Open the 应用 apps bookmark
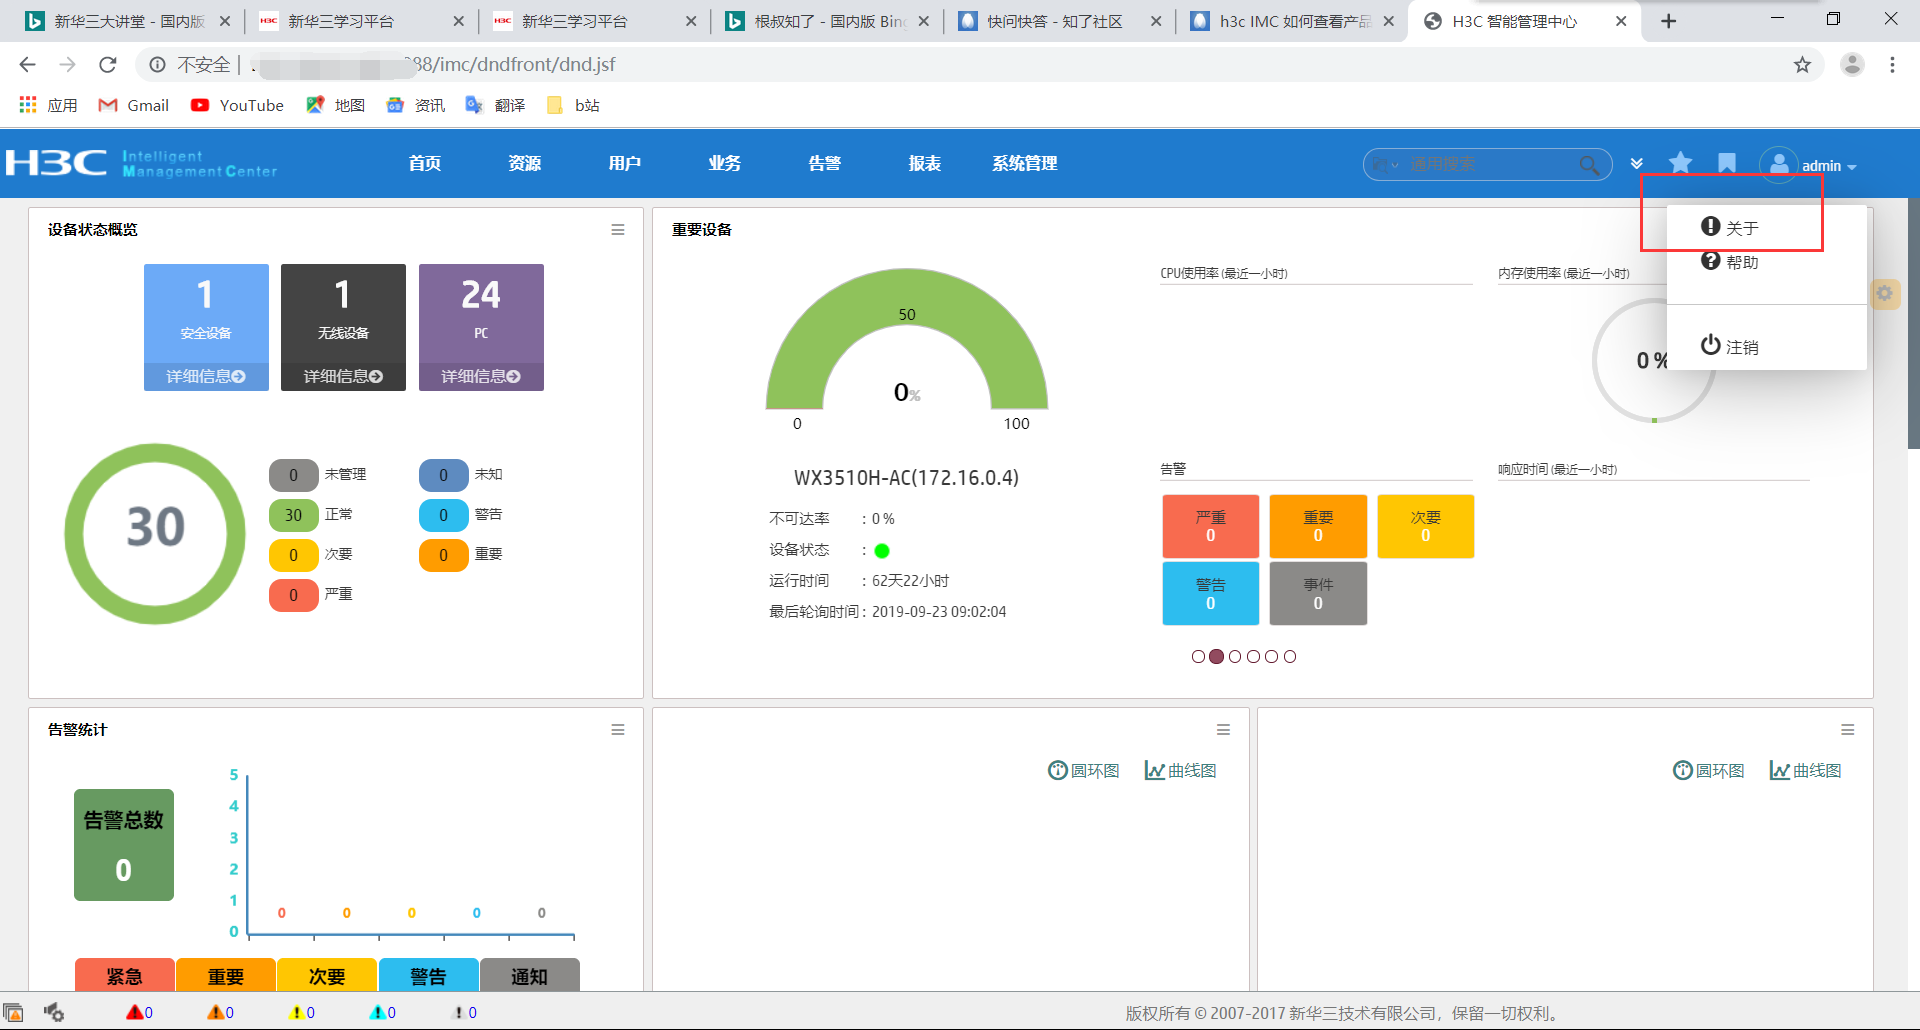The image size is (1920, 1030). tap(48, 105)
